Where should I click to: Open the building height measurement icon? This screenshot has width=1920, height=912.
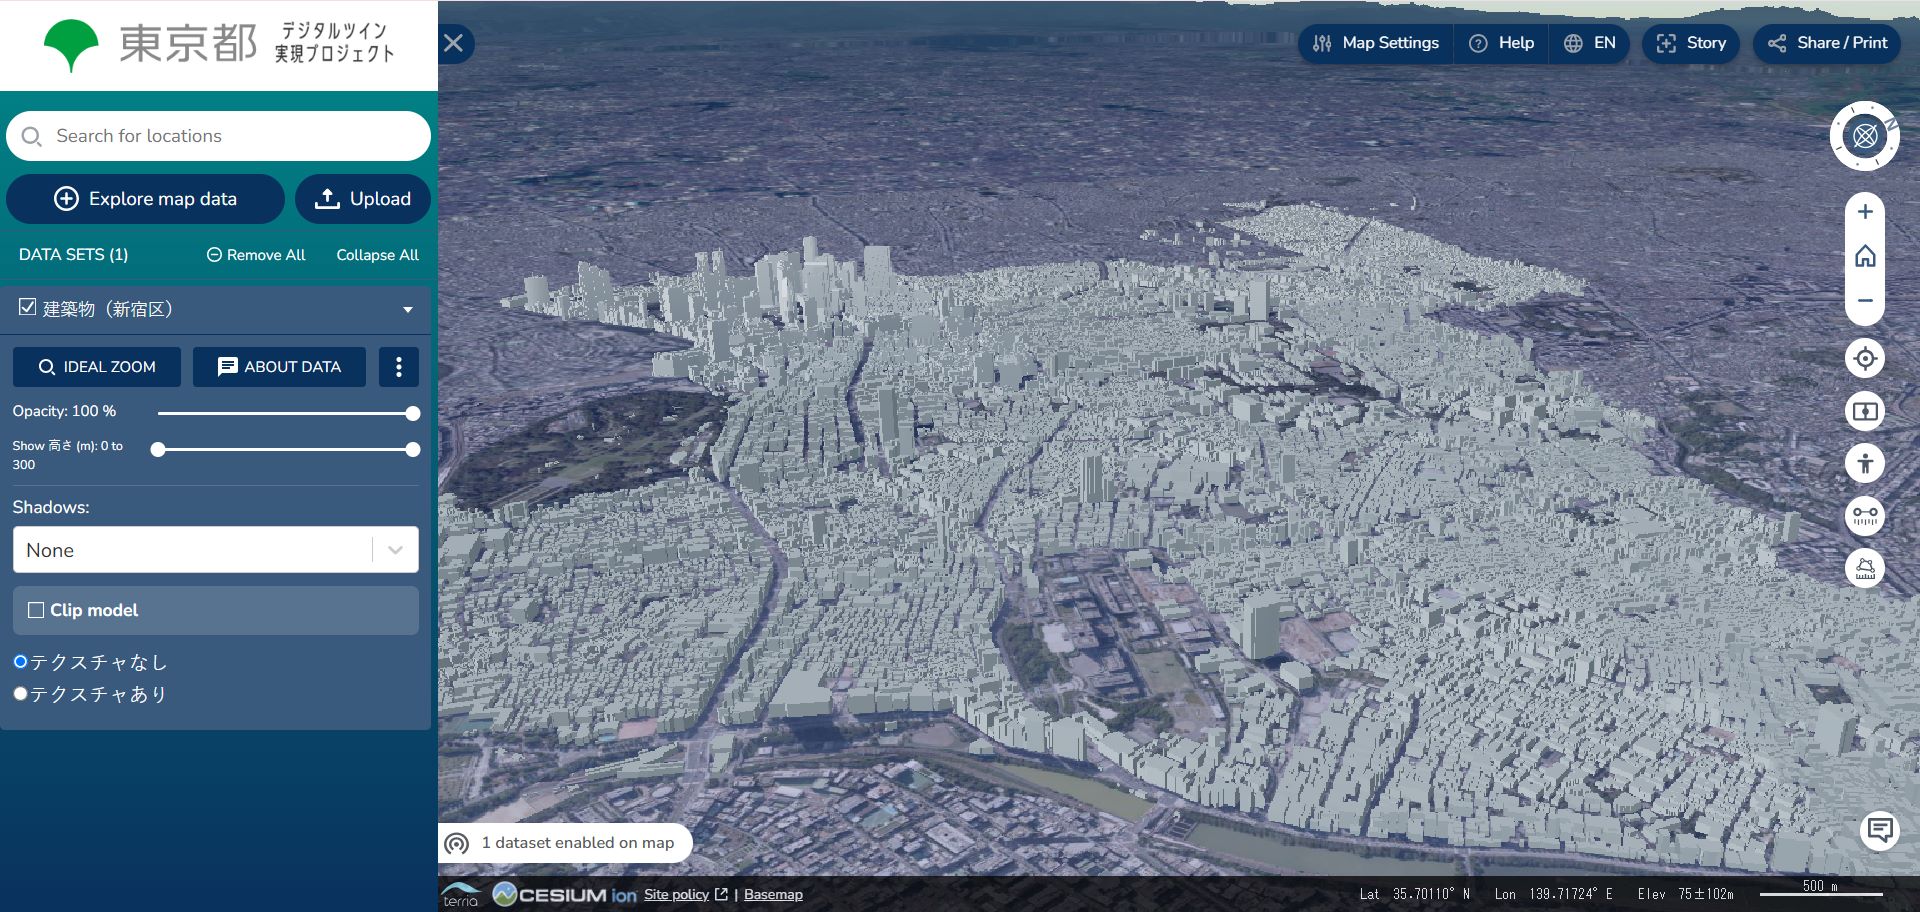click(1865, 568)
